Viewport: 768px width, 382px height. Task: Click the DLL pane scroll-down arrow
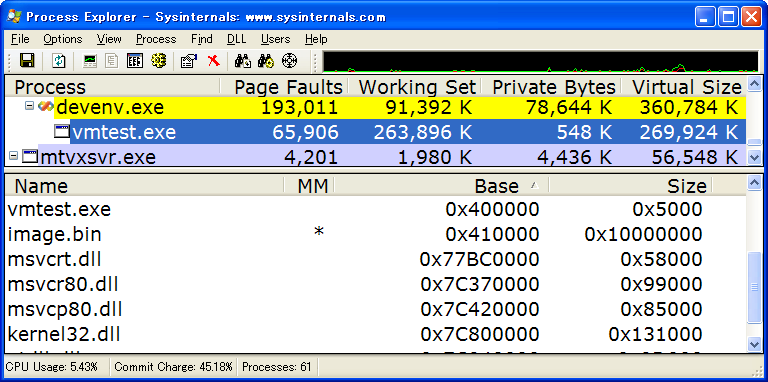coord(755,344)
